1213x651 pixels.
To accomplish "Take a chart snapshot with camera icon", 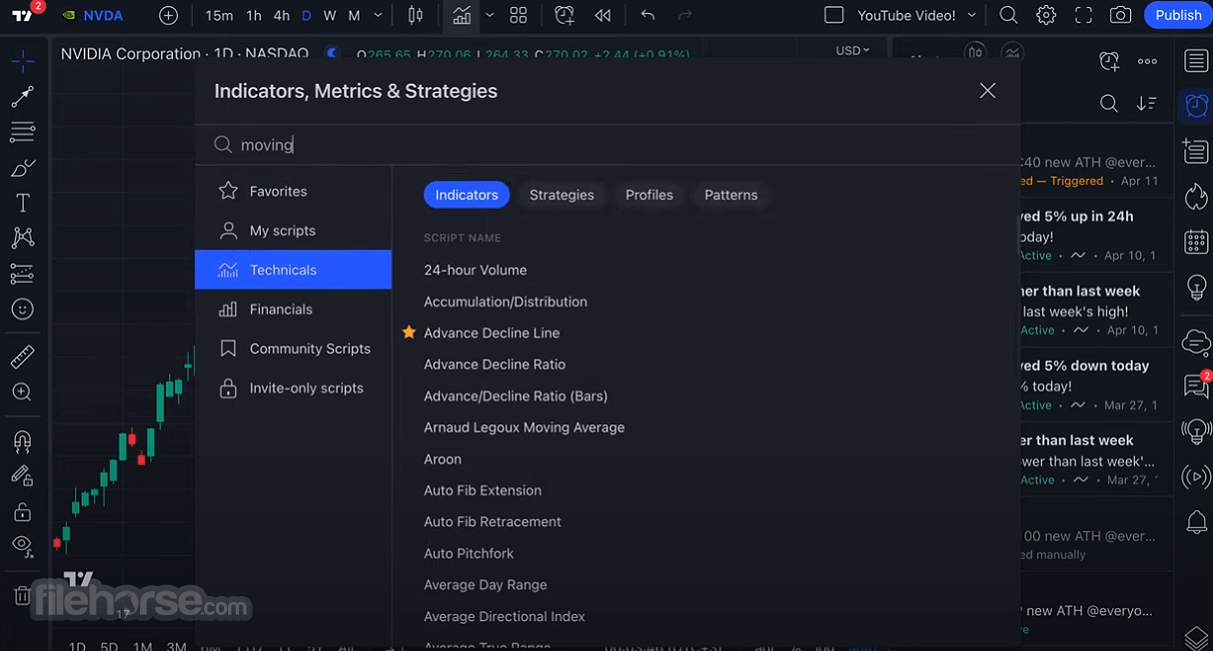I will tap(1121, 15).
